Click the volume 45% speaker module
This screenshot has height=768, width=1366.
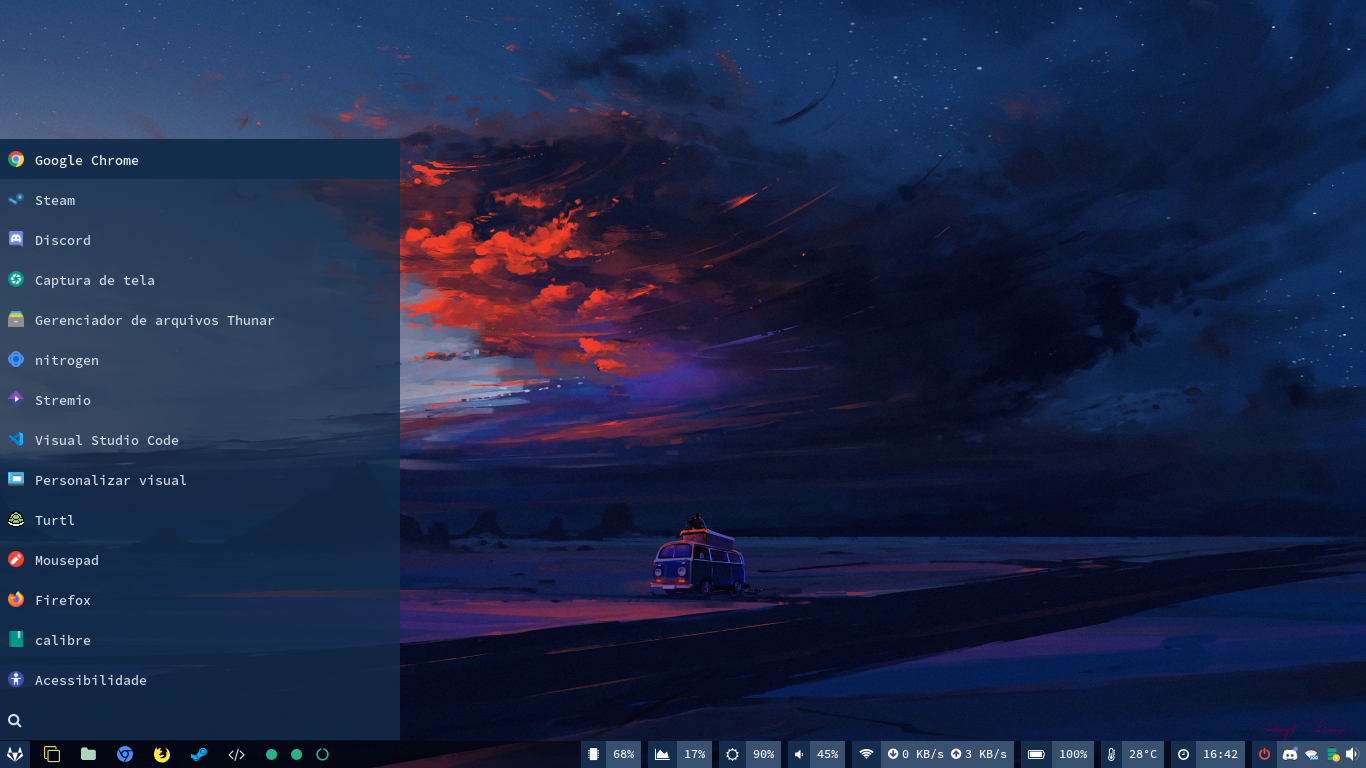click(816, 754)
